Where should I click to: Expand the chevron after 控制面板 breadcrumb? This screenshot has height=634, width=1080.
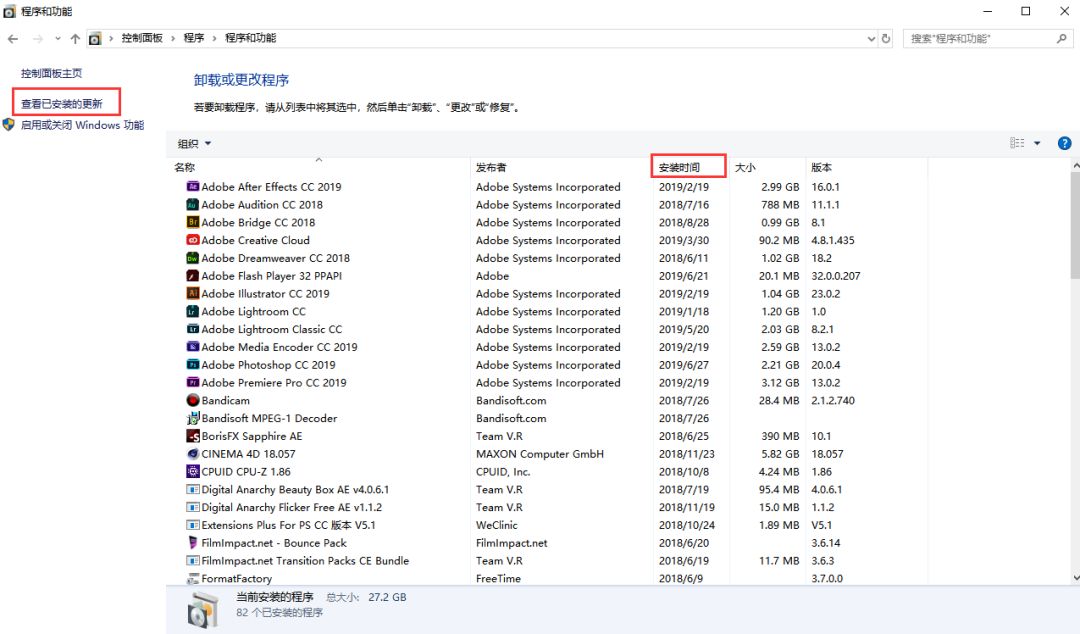click(173, 39)
